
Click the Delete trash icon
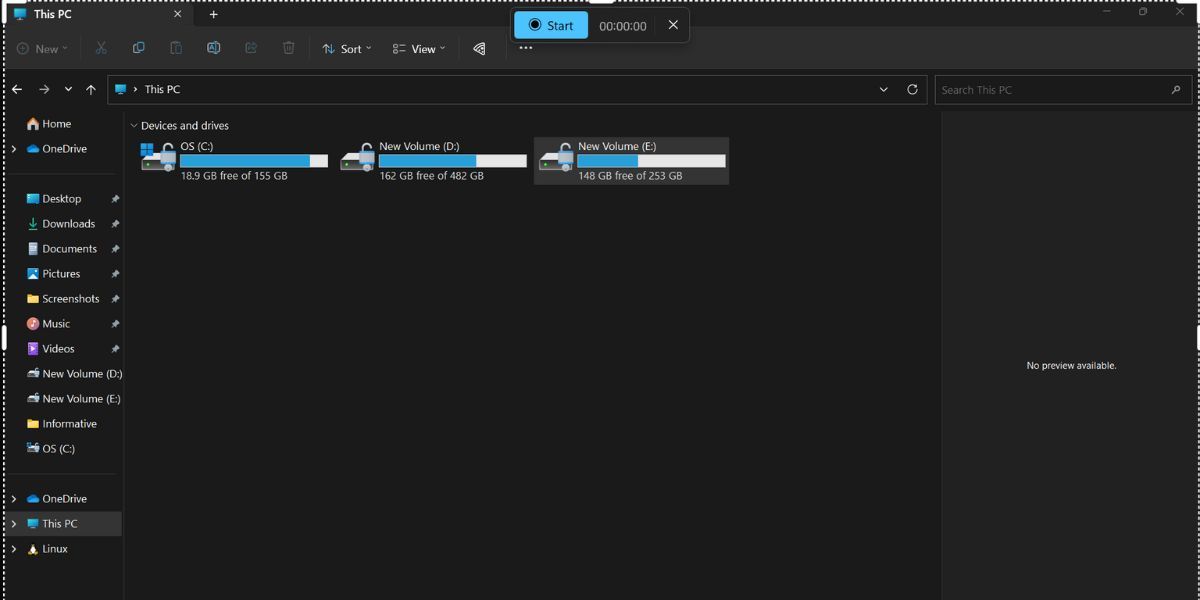coord(288,48)
